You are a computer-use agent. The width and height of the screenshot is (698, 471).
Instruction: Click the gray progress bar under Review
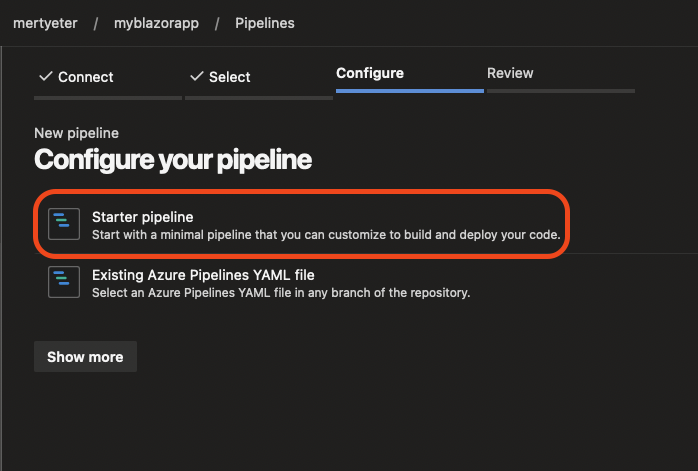(x=561, y=91)
